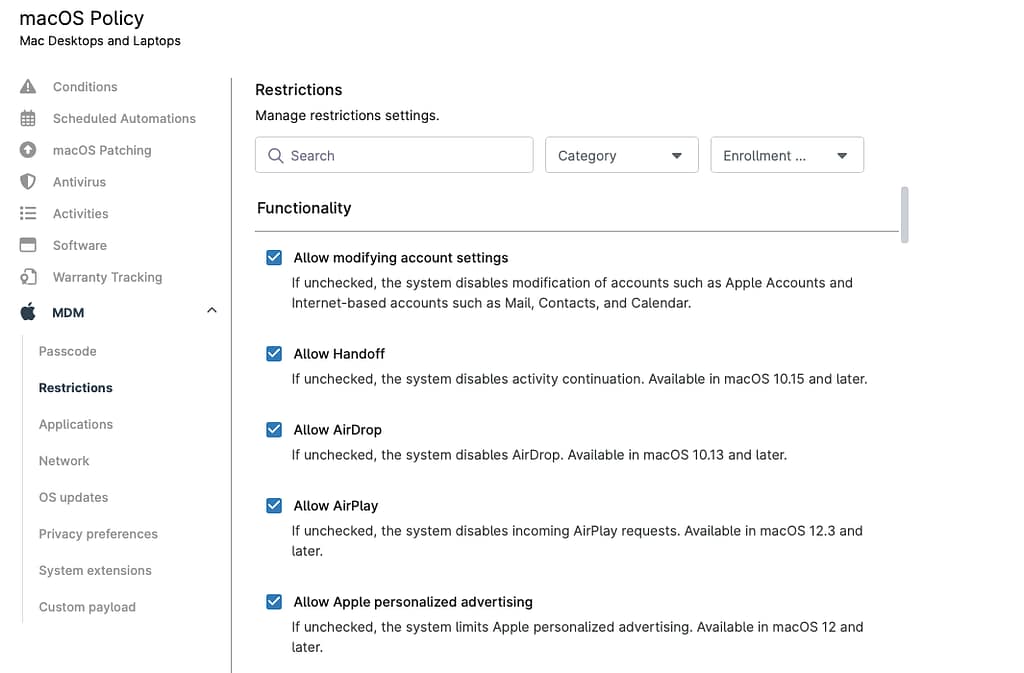Expand the Enrollment filter dropdown
This screenshot has height=673, width=1024.
pos(787,155)
